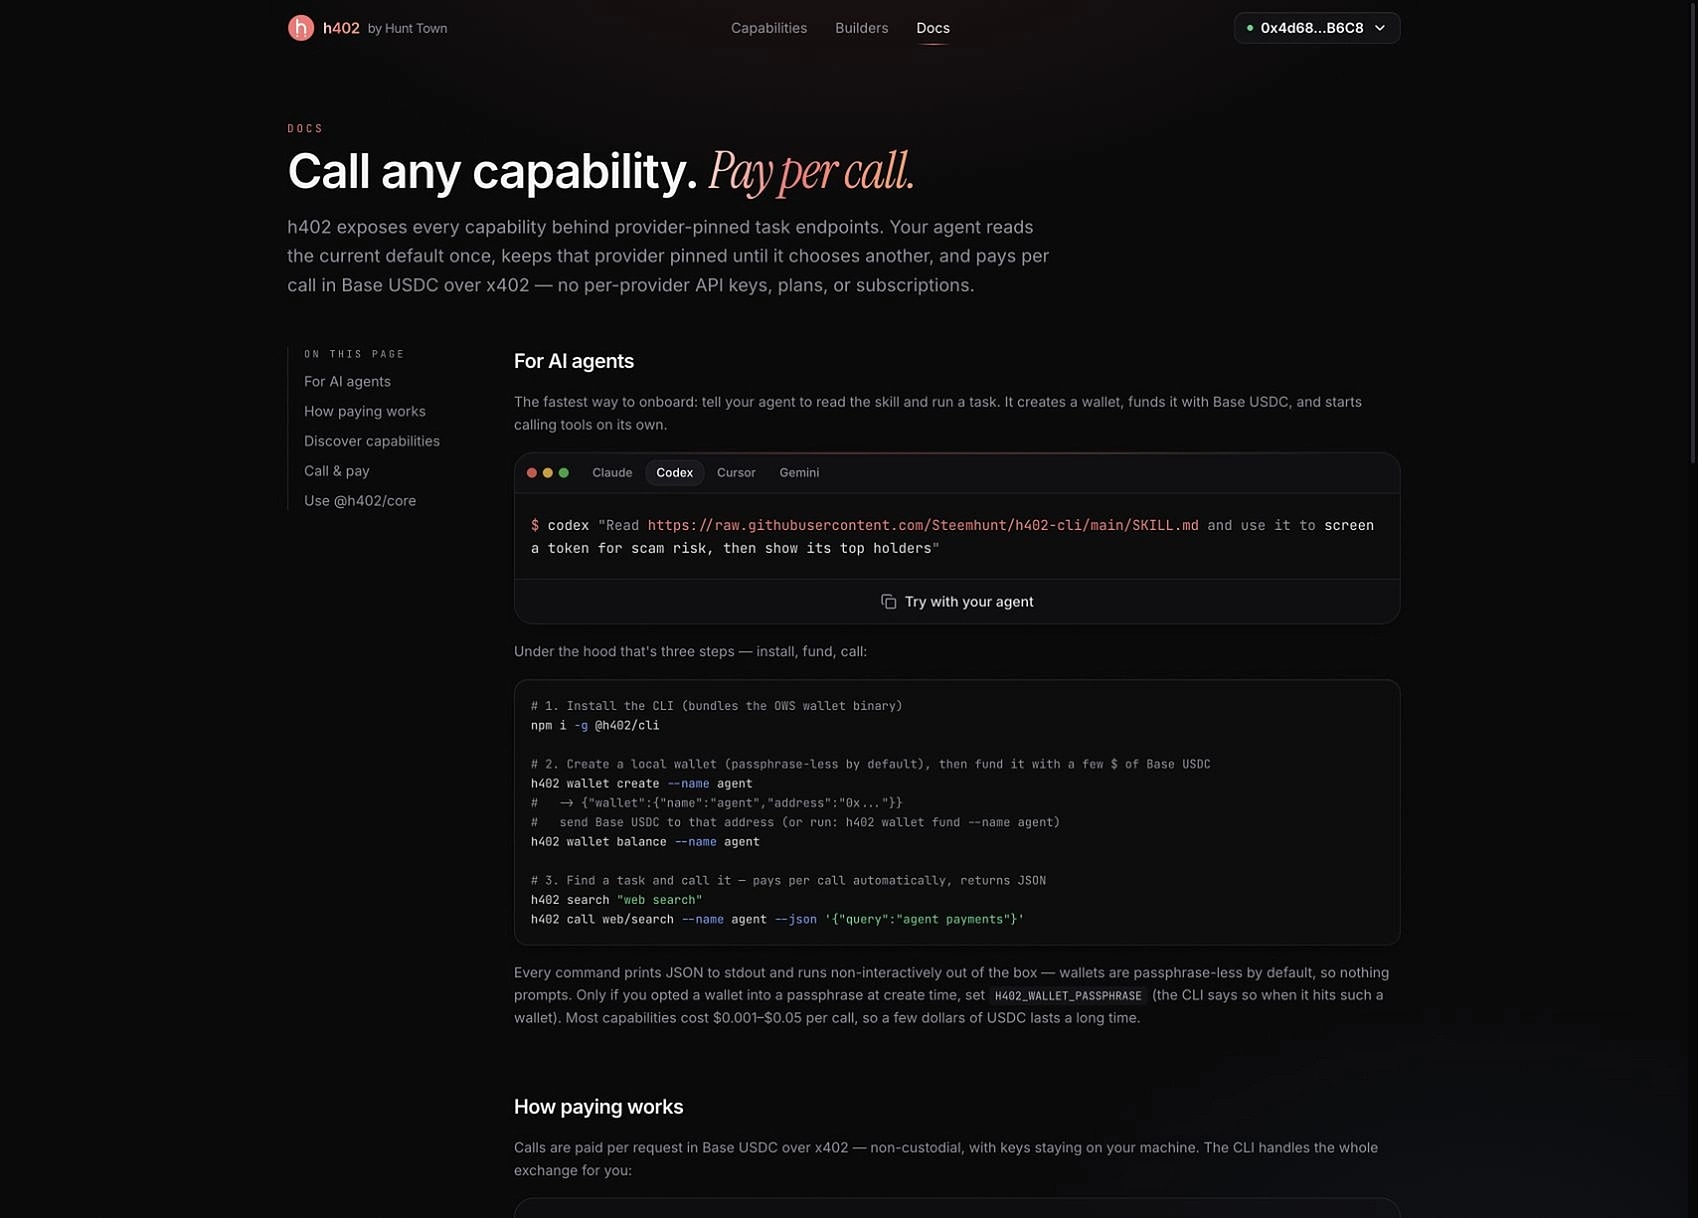This screenshot has width=1698, height=1218.
Task: Click the red dot in the terminal header
Action: point(532,473)
